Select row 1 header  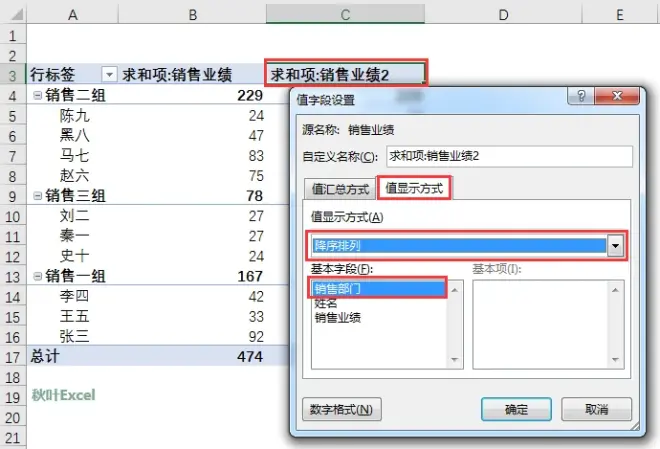13,35
